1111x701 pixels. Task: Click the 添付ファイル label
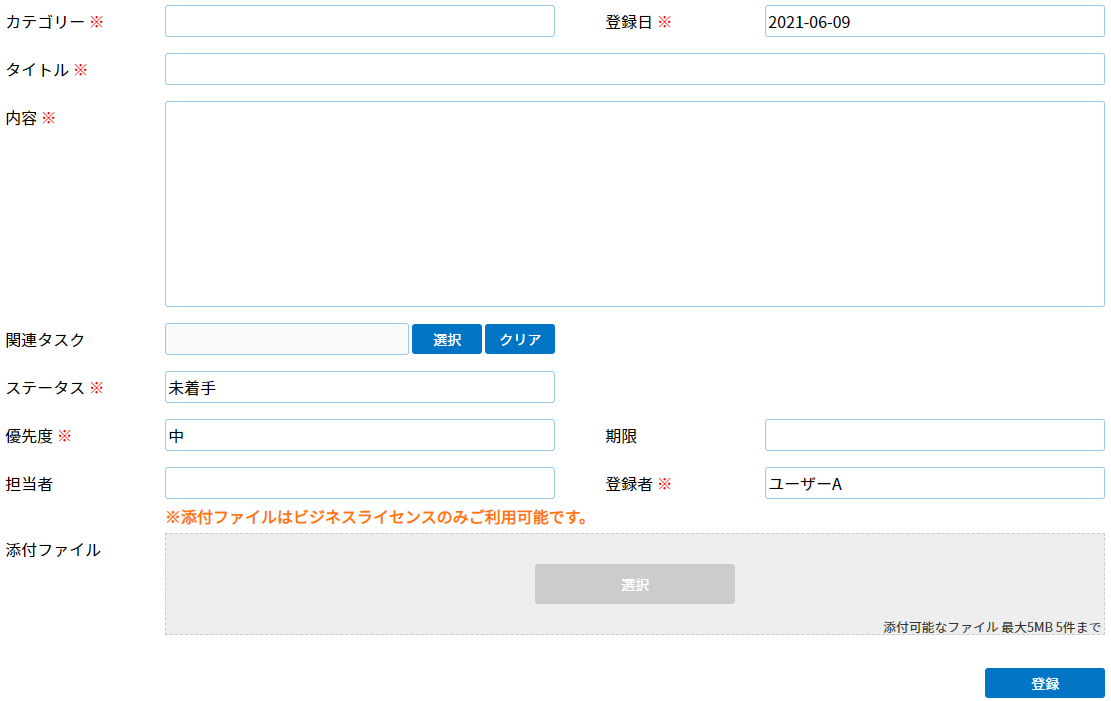tap(53, 549)
